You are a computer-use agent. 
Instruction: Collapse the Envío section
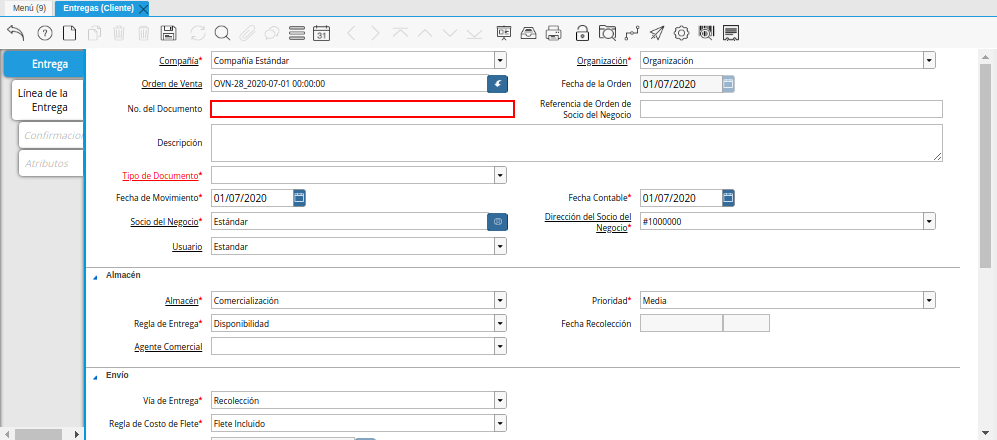pos(96,377)
